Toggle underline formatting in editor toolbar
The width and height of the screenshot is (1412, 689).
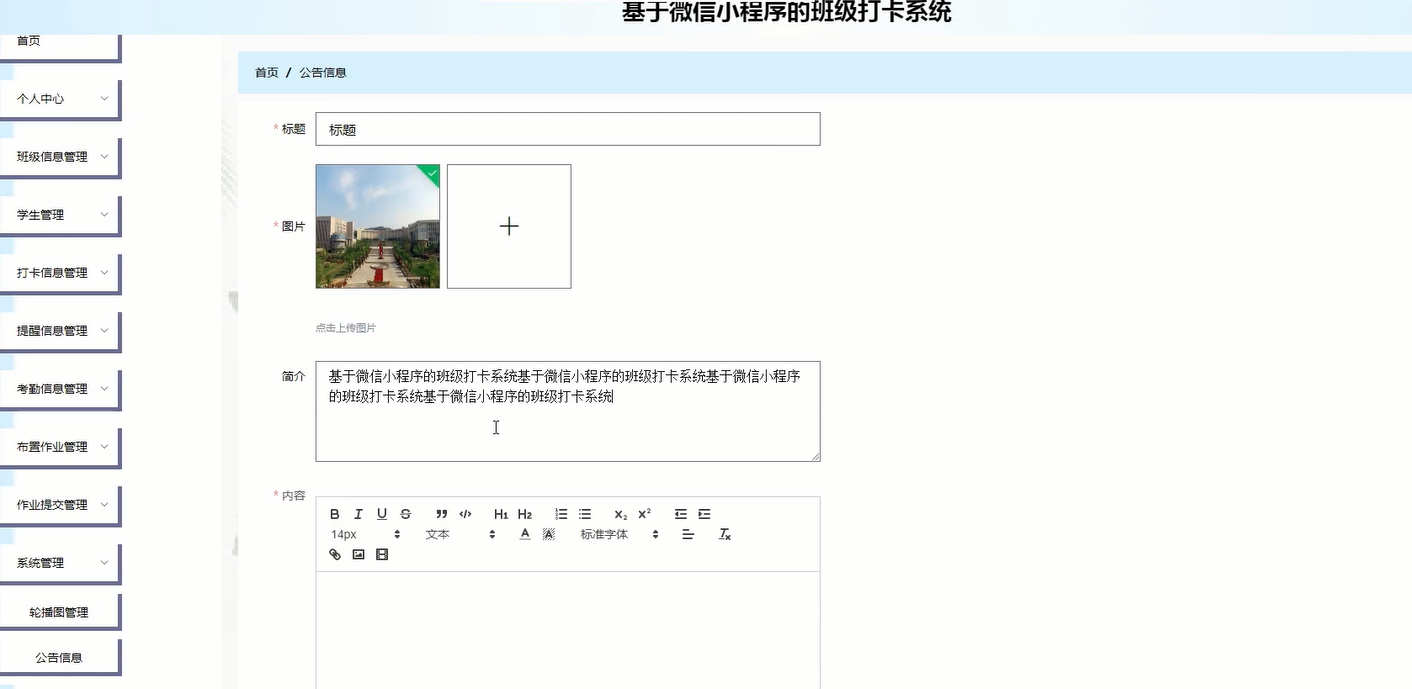[382, 514]
